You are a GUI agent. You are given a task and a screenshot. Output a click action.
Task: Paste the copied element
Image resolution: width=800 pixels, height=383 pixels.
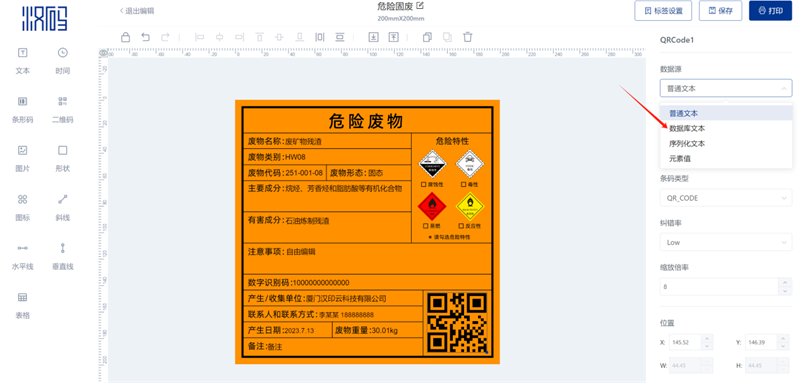click(447, 37)
